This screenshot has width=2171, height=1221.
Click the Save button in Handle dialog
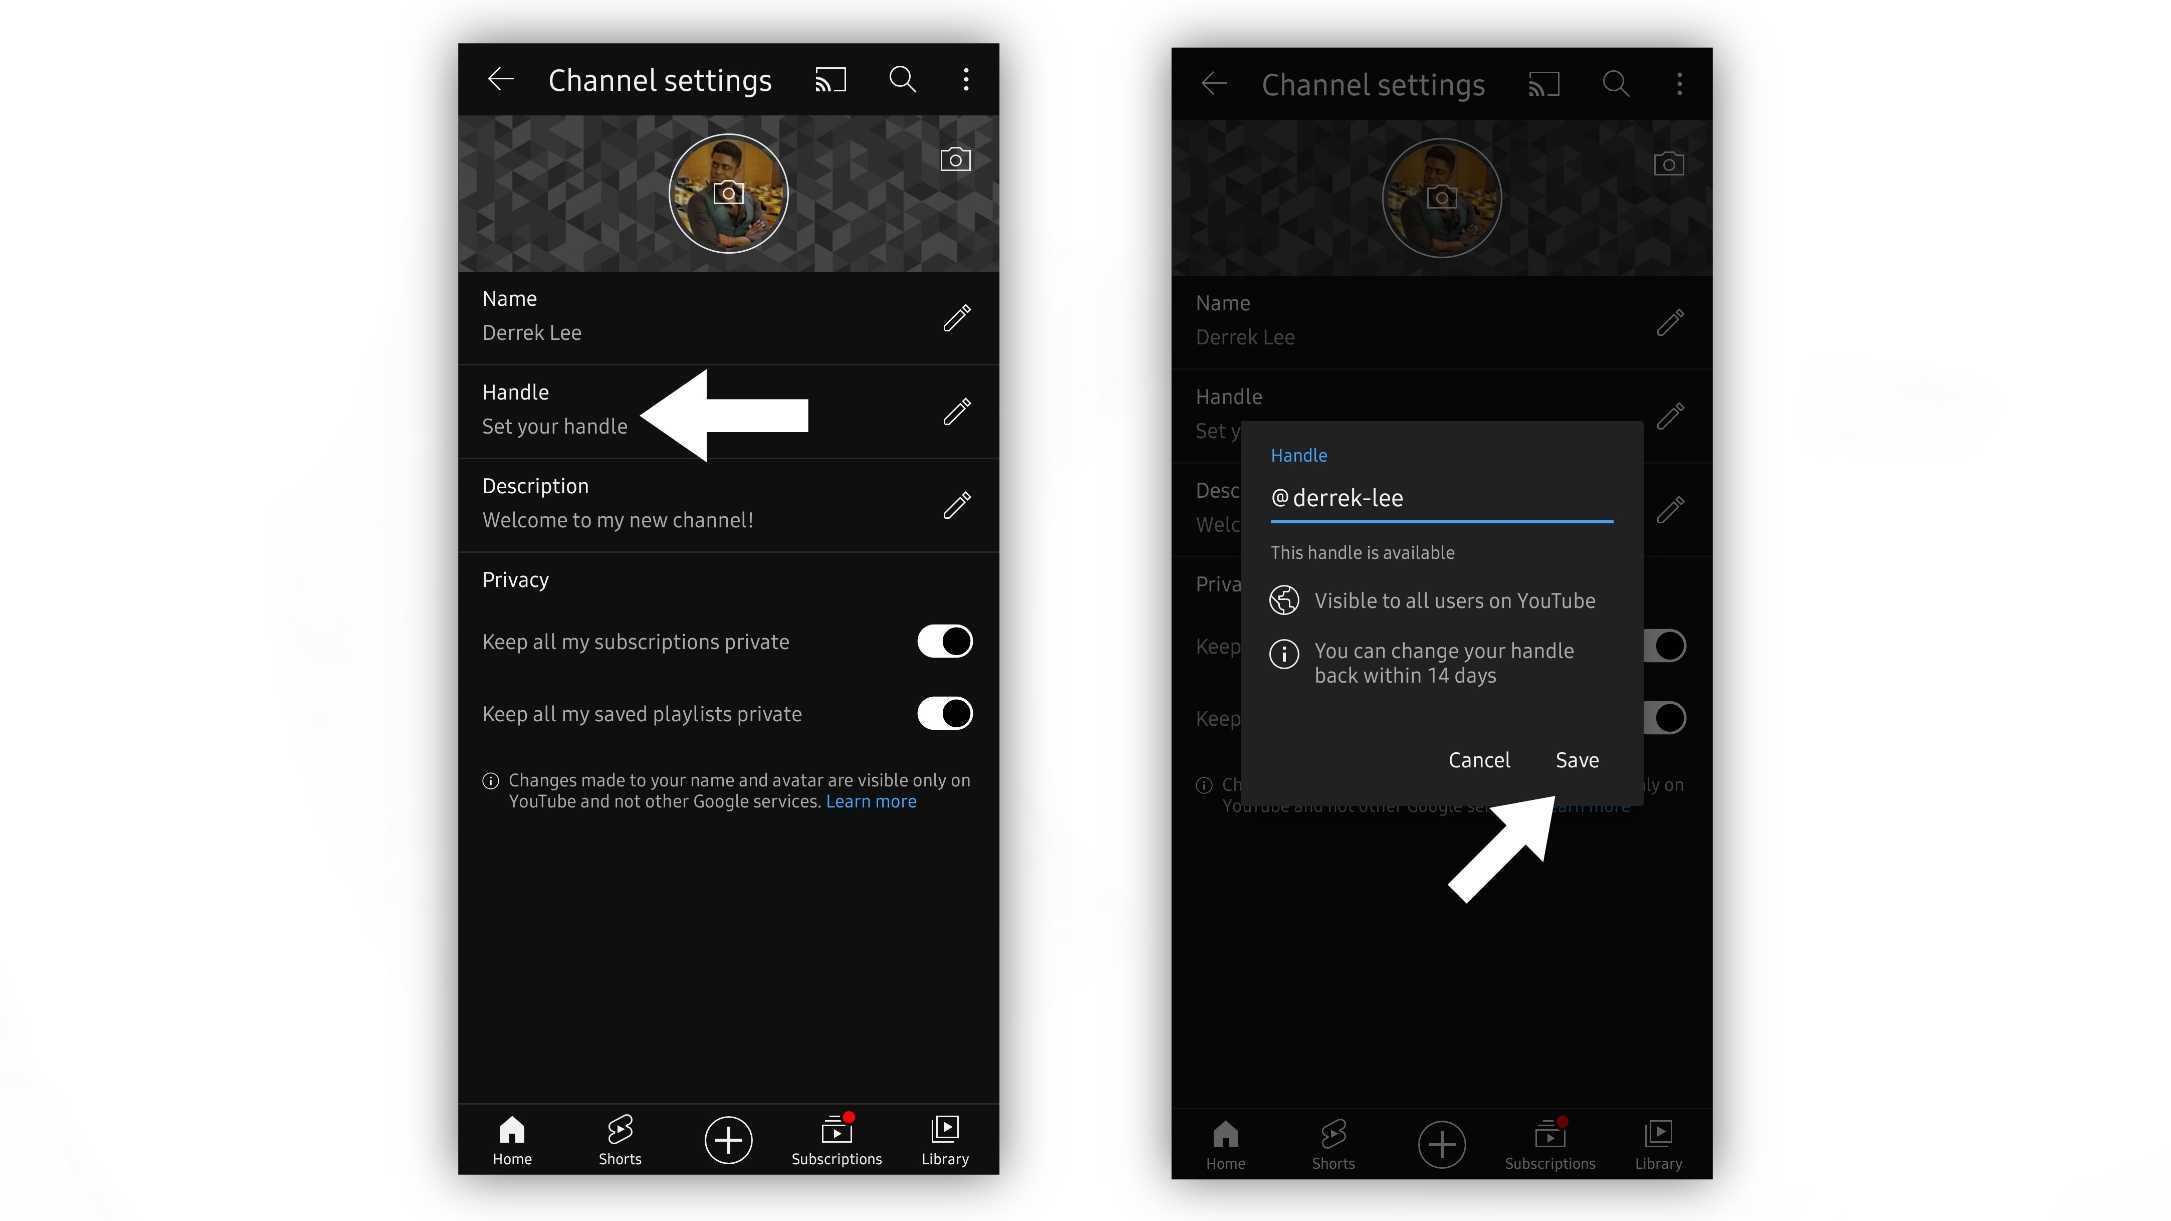tap(1576, 759)
